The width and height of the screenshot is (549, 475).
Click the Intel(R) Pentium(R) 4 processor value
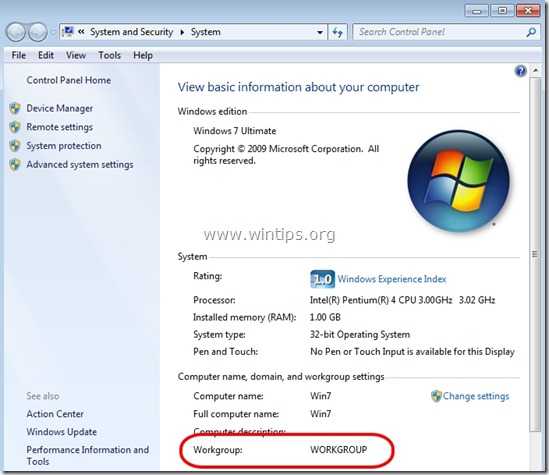coord(402,300)
